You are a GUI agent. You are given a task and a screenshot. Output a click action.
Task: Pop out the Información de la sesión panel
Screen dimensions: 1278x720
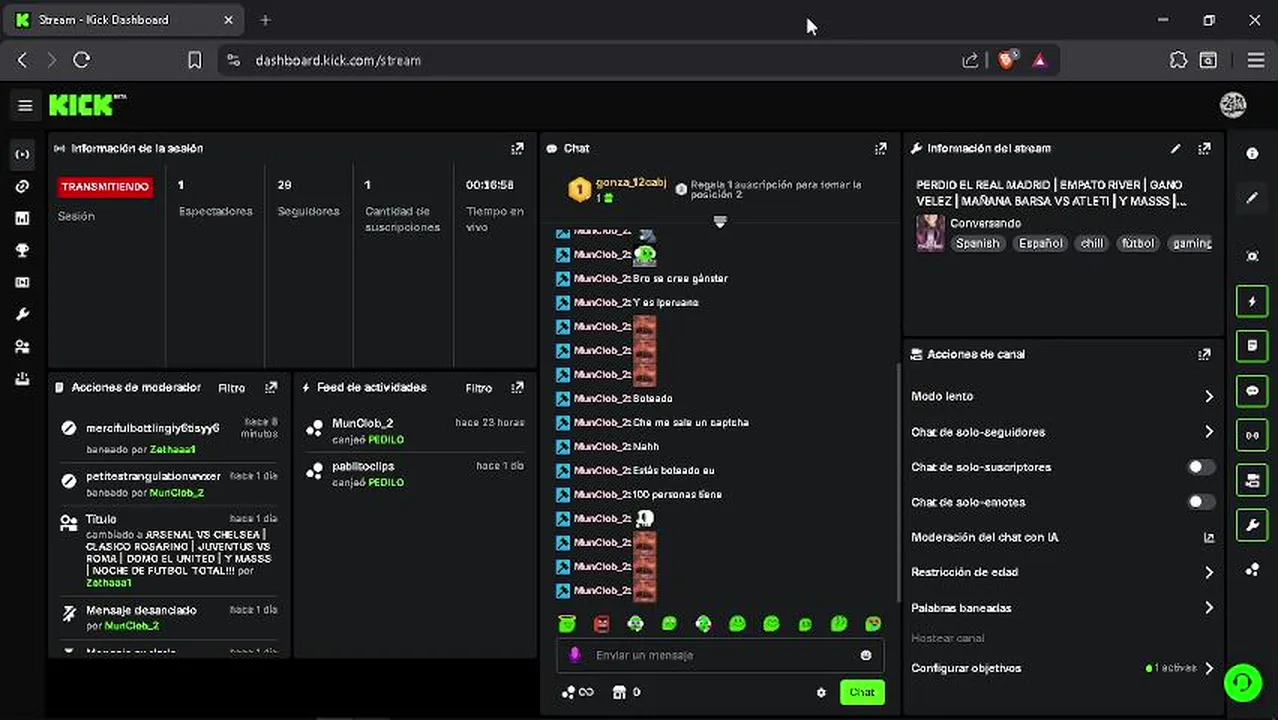[517, 148]
